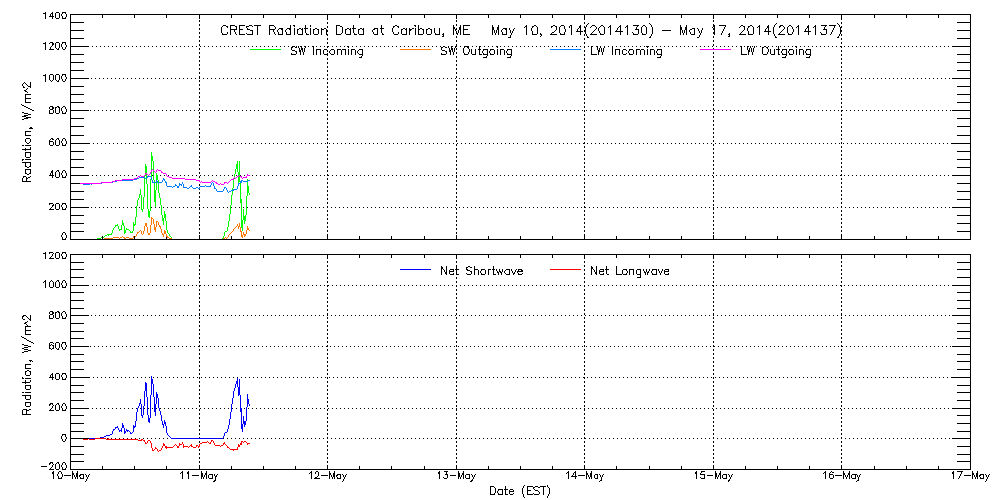Click the blue line swatch beside Net Shortwave
This screenshot has width=1000, height=500.
[415, 271]
